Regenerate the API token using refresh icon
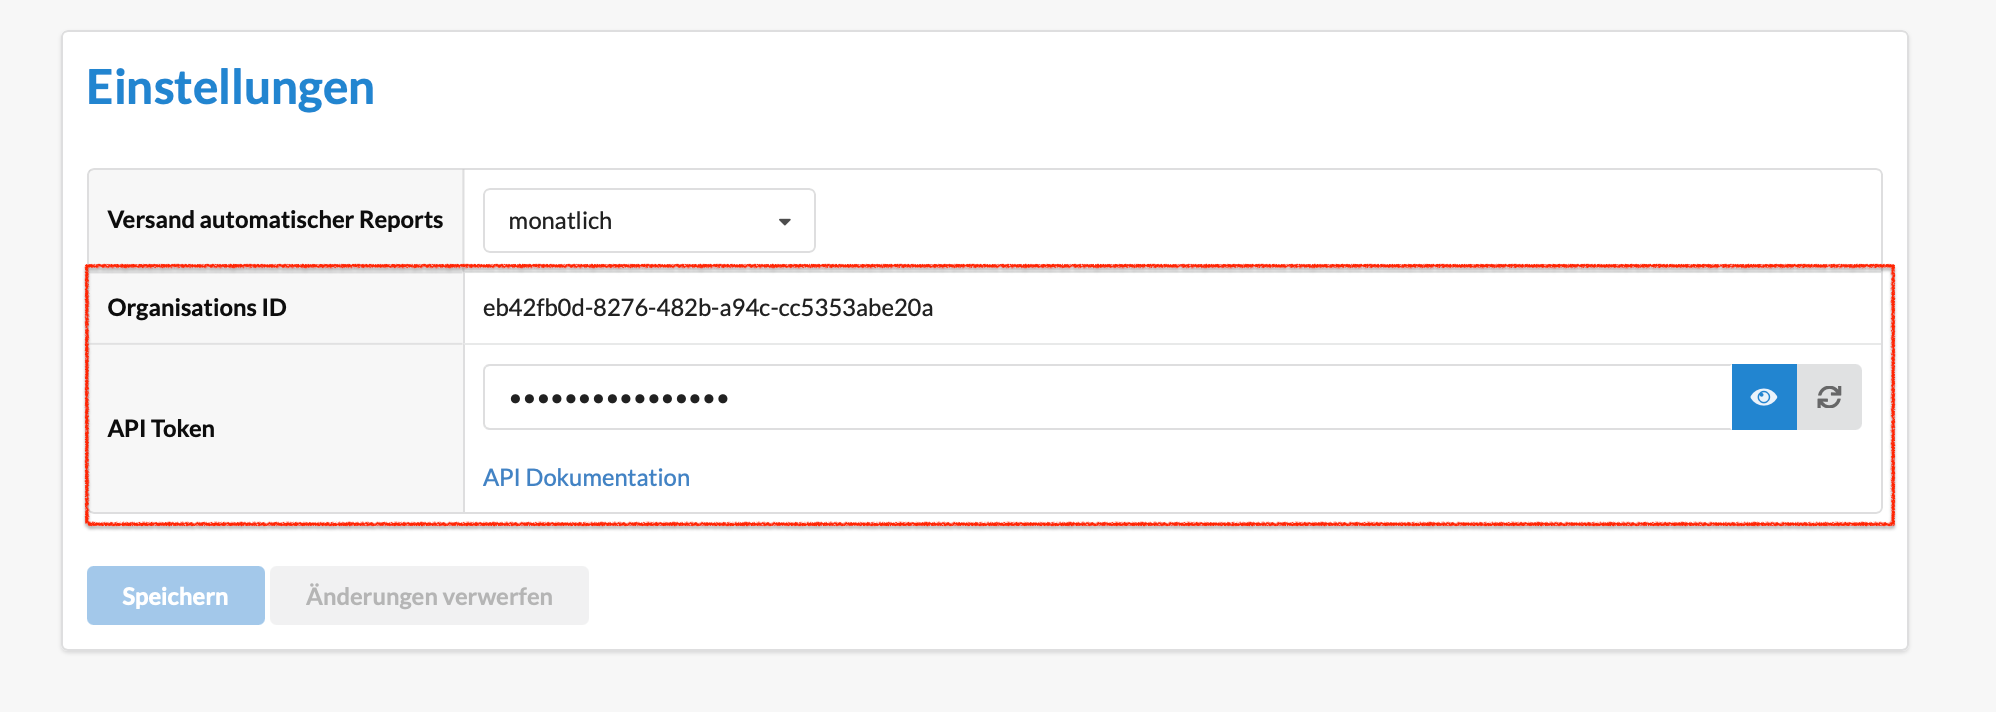This screenshot has width=1996, height=712. [x=1829, y=397]
